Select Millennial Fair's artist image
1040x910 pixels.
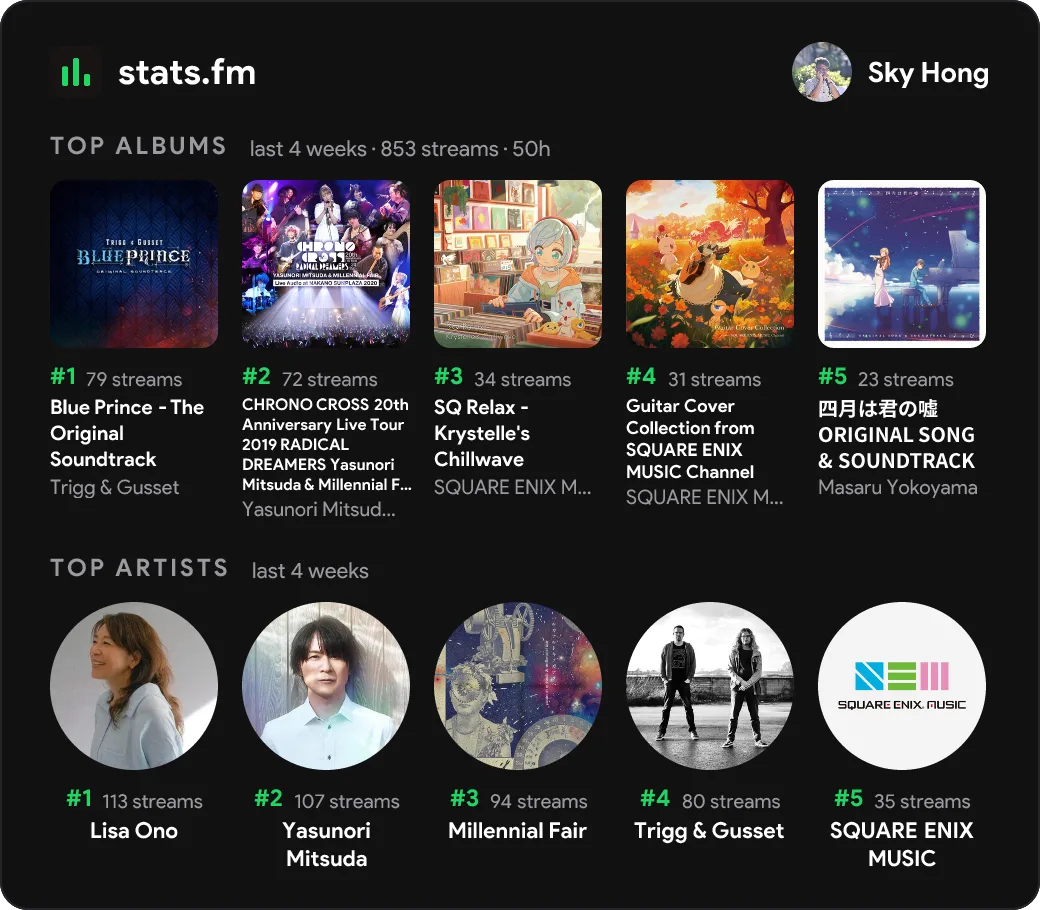click(518, 686)
